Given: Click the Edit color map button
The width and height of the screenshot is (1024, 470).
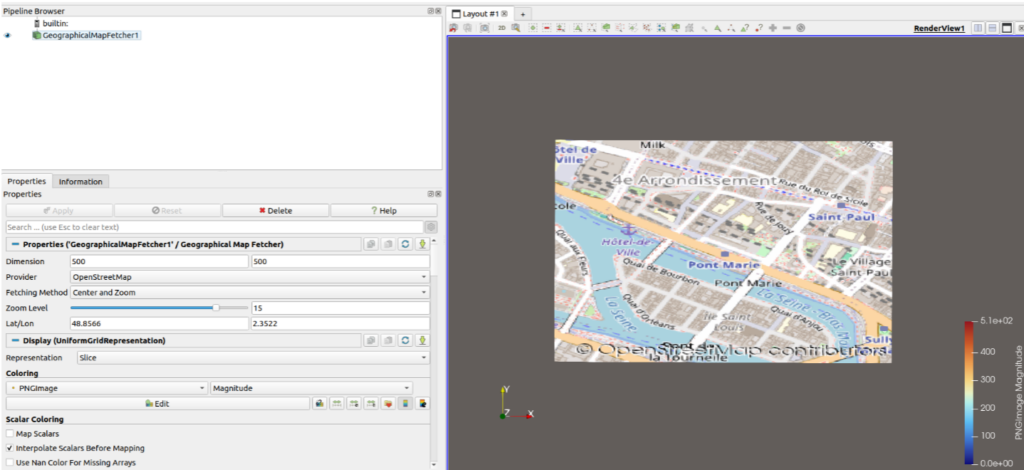Looking at the screenshot, I should 157,403.
